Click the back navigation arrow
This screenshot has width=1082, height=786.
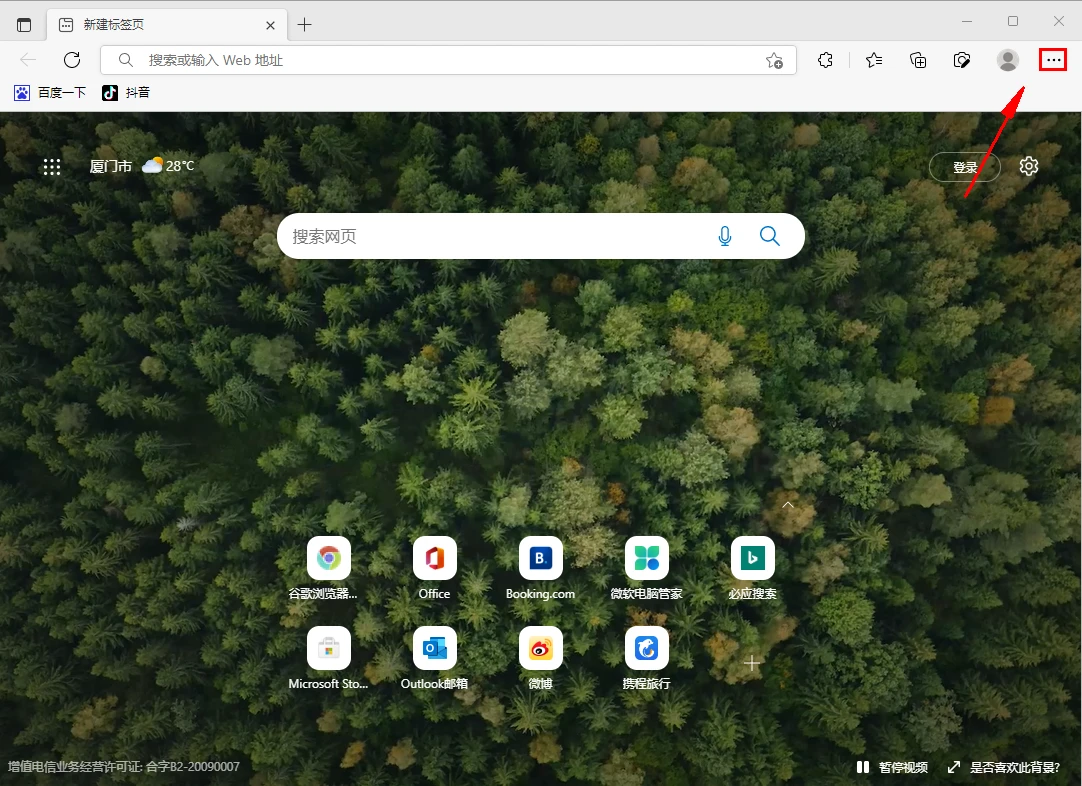click(28, 60)
